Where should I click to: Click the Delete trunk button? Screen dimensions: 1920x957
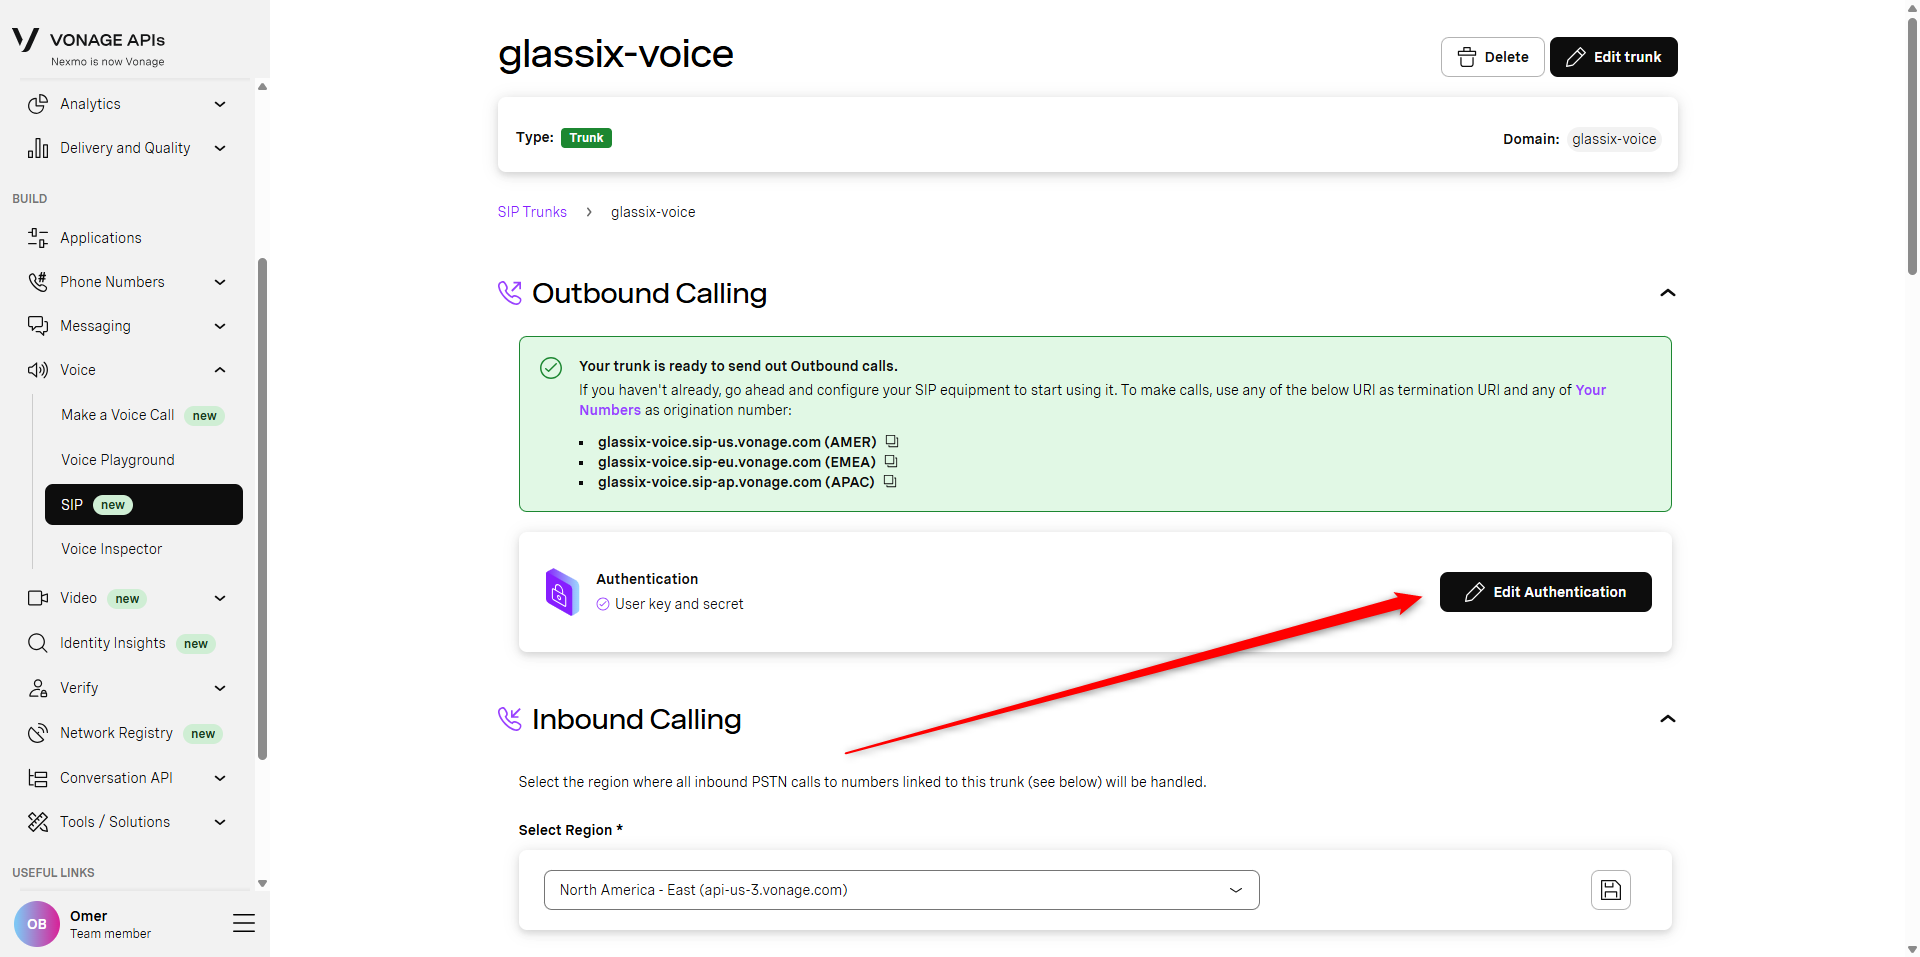(1492, 57)
